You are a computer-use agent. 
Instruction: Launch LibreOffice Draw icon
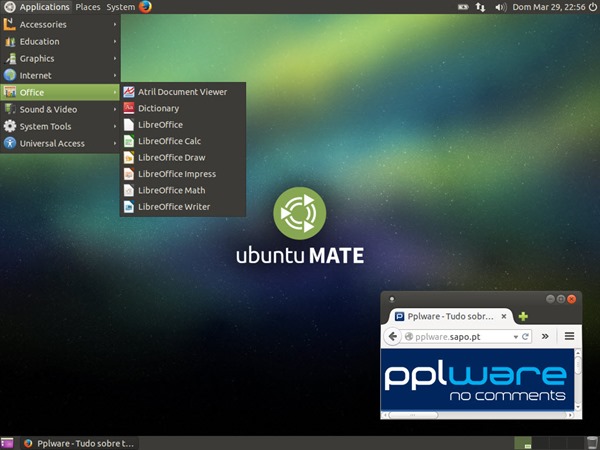pyautogui.click(x=129, y=157)
